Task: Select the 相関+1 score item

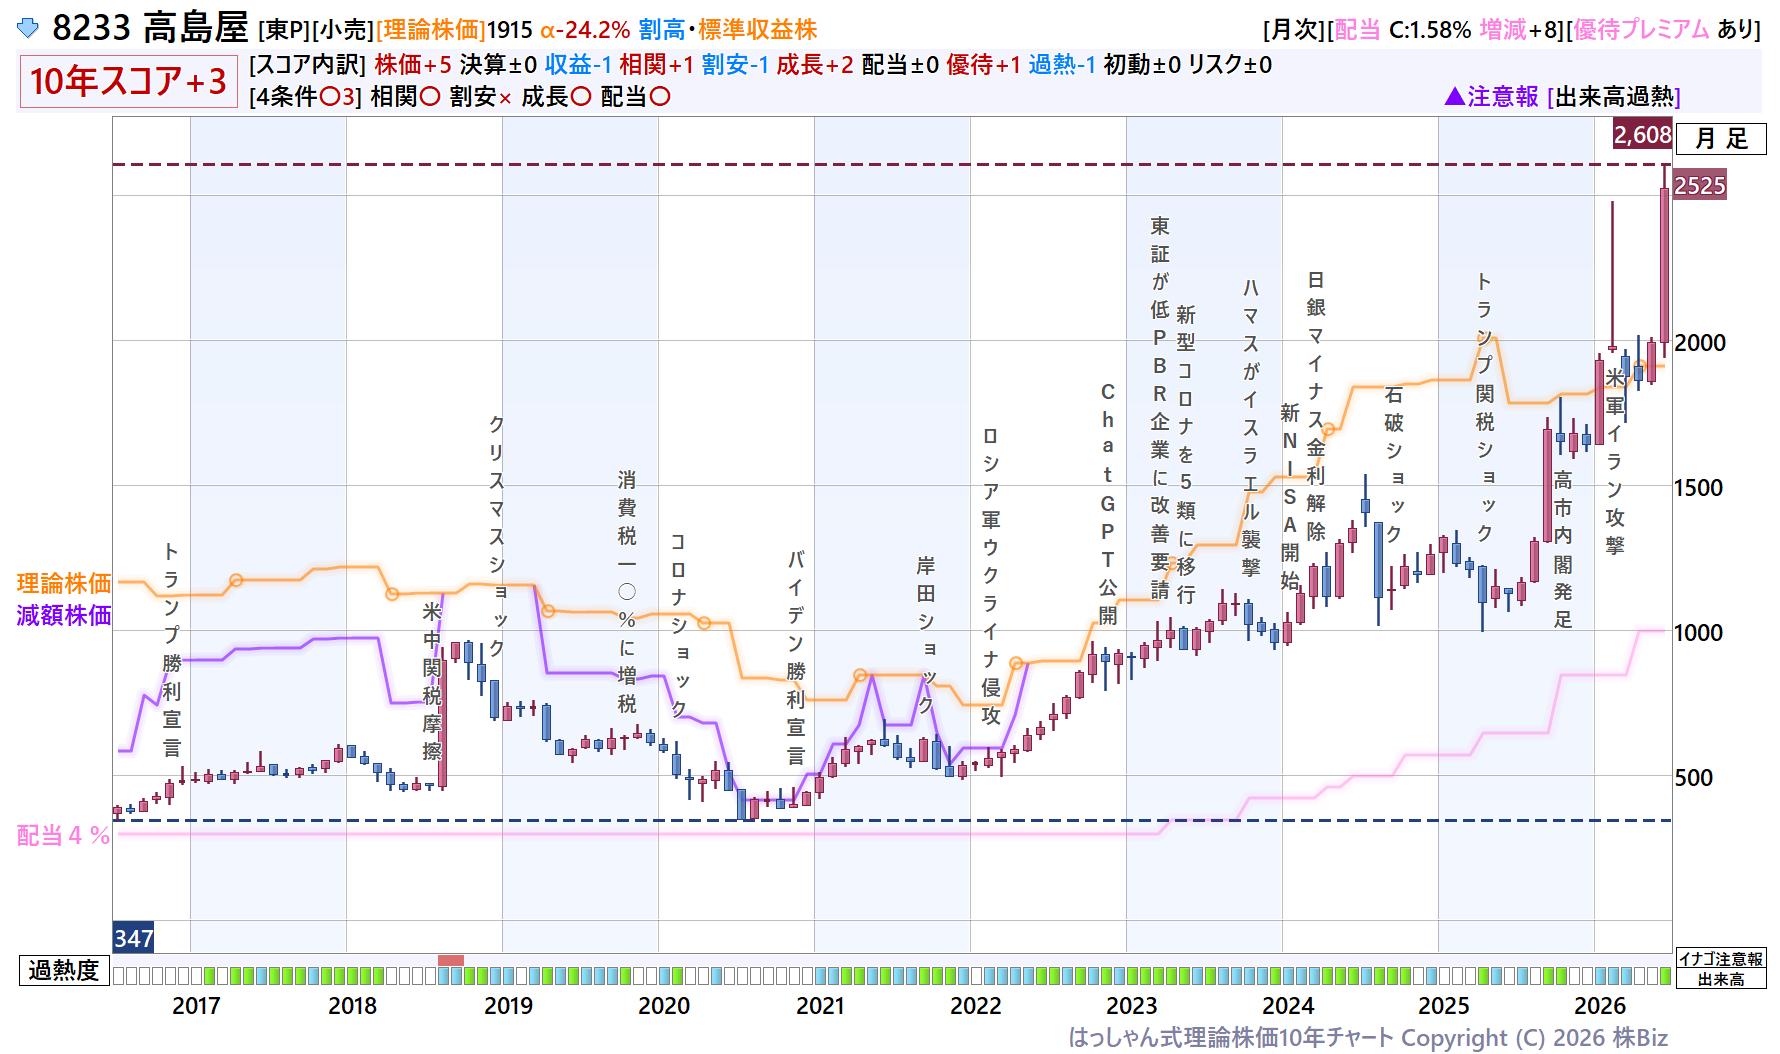Action: coord(656,65)
